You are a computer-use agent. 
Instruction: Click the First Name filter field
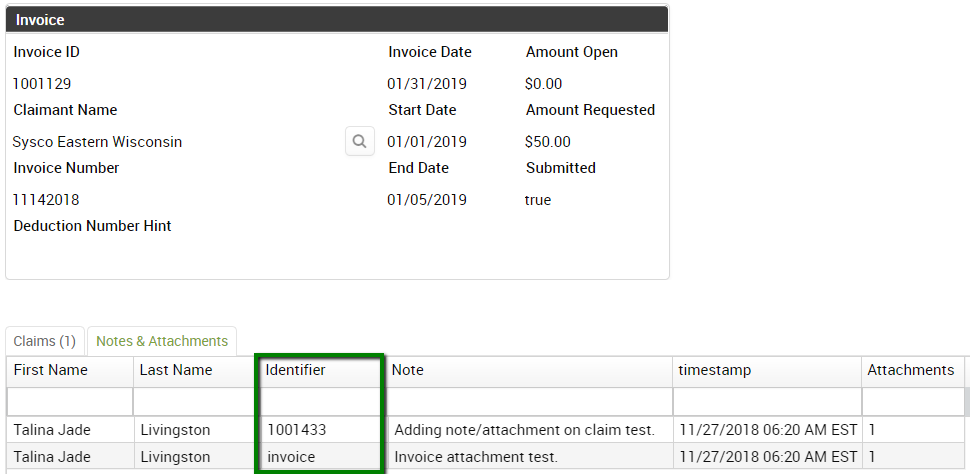click(x=70, y=402)
